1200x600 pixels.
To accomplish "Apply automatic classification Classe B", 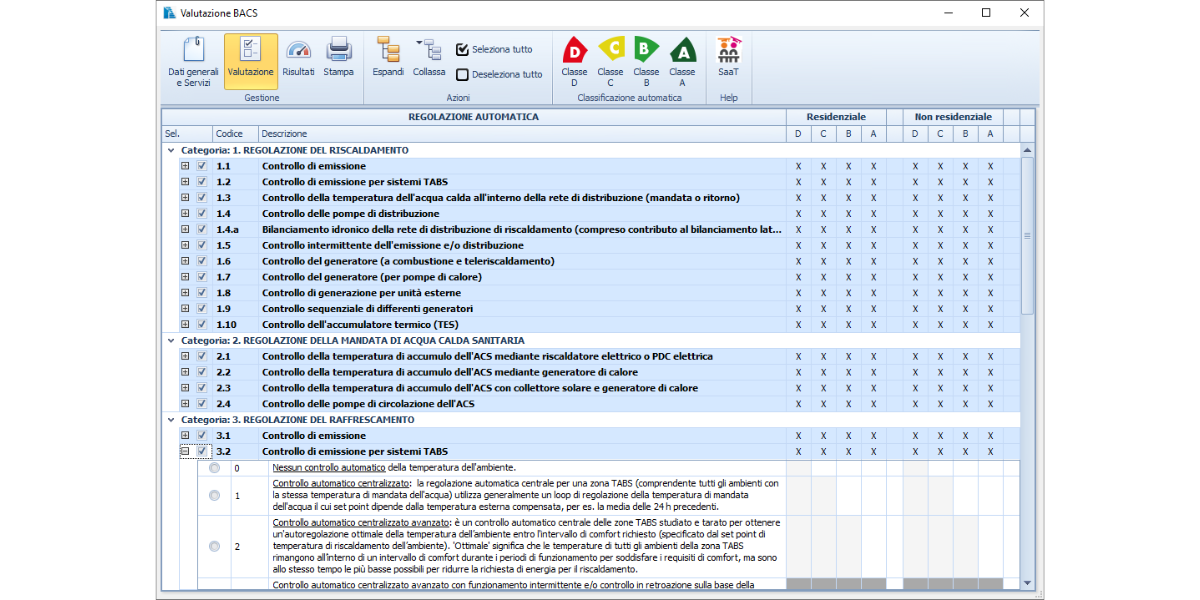I will point(646,62).
